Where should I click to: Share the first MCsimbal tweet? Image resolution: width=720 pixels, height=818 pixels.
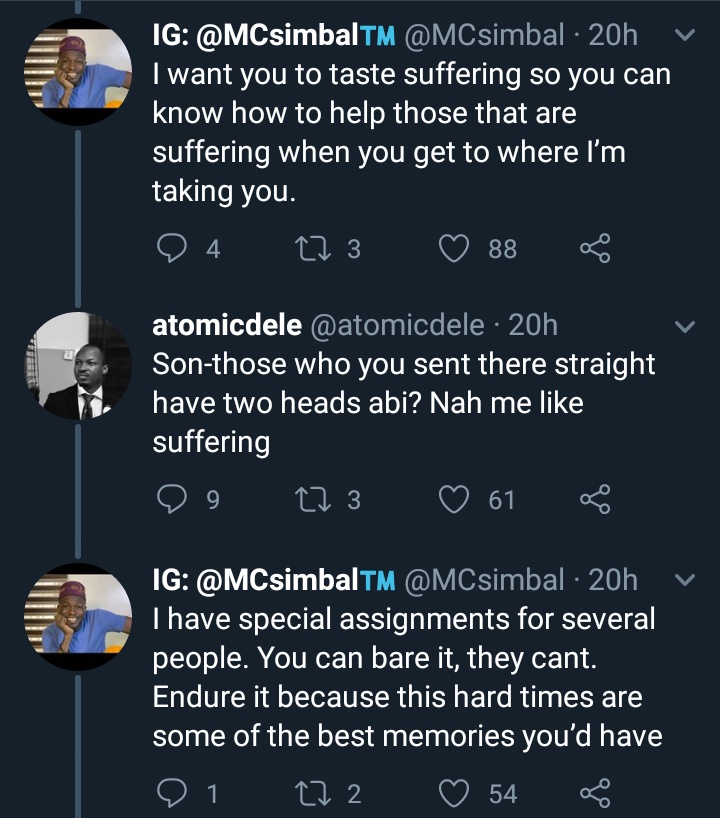click(x=595, y=248)
